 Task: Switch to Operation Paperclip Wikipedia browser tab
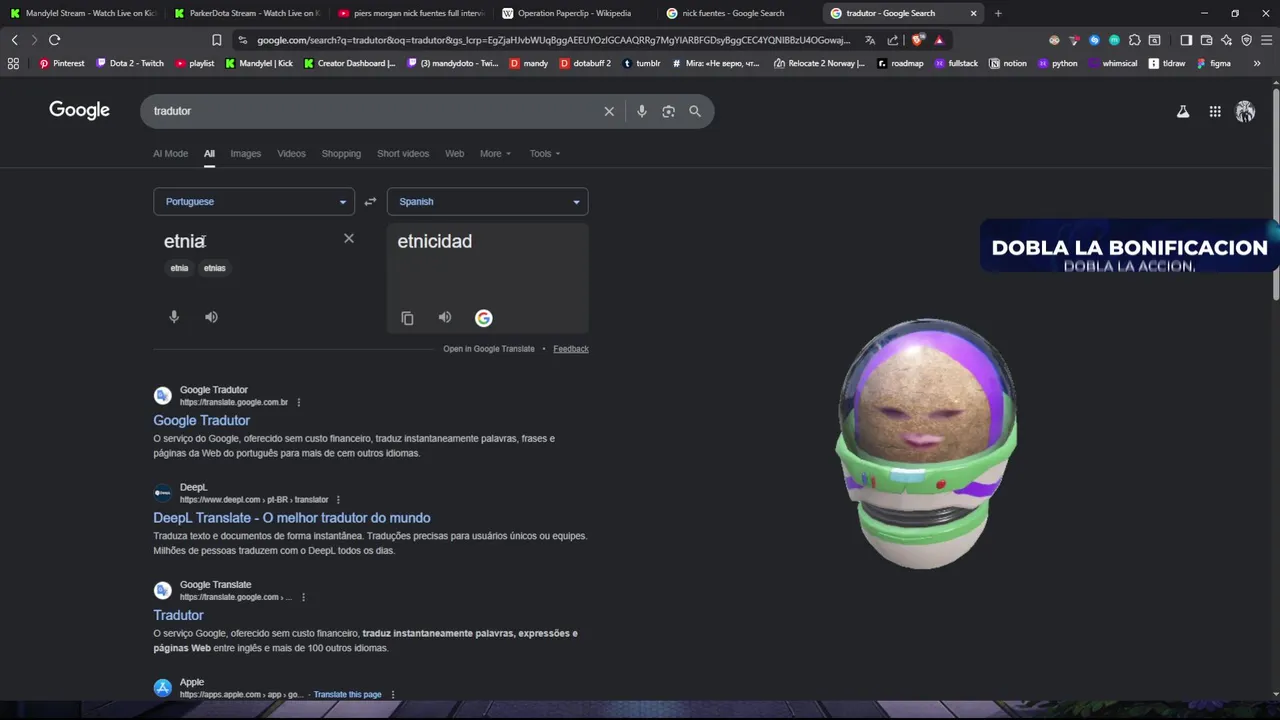[x=573, y=13]
